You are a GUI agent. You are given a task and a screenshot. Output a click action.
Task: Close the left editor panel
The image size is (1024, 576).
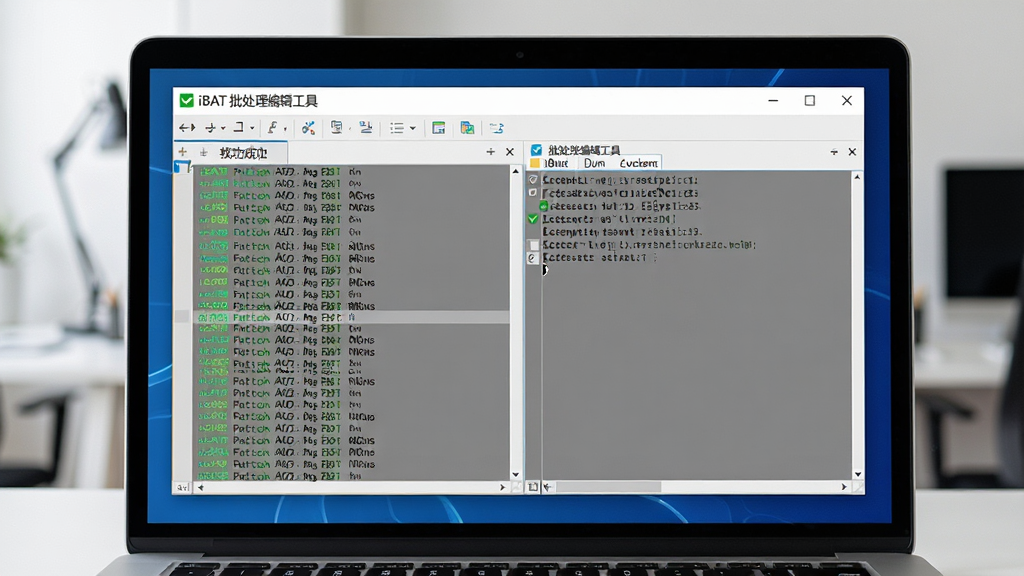coord(510,152)
